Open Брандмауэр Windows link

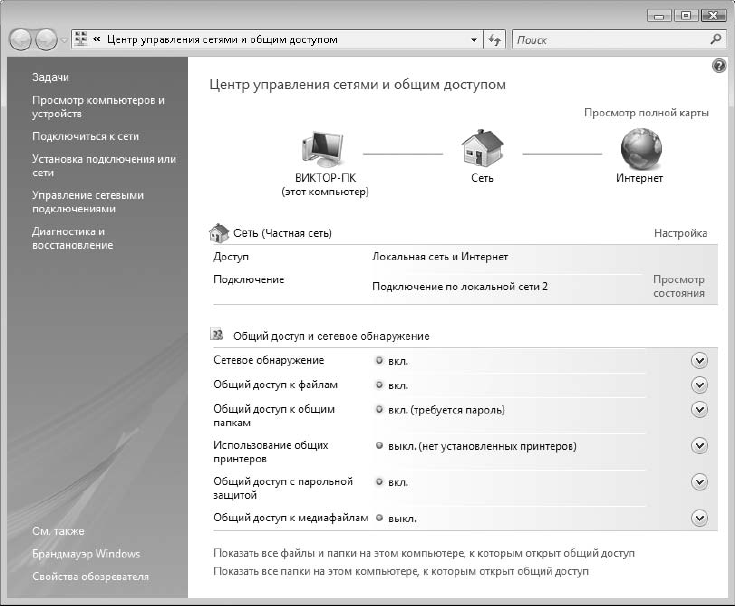(x=86, y=554)
